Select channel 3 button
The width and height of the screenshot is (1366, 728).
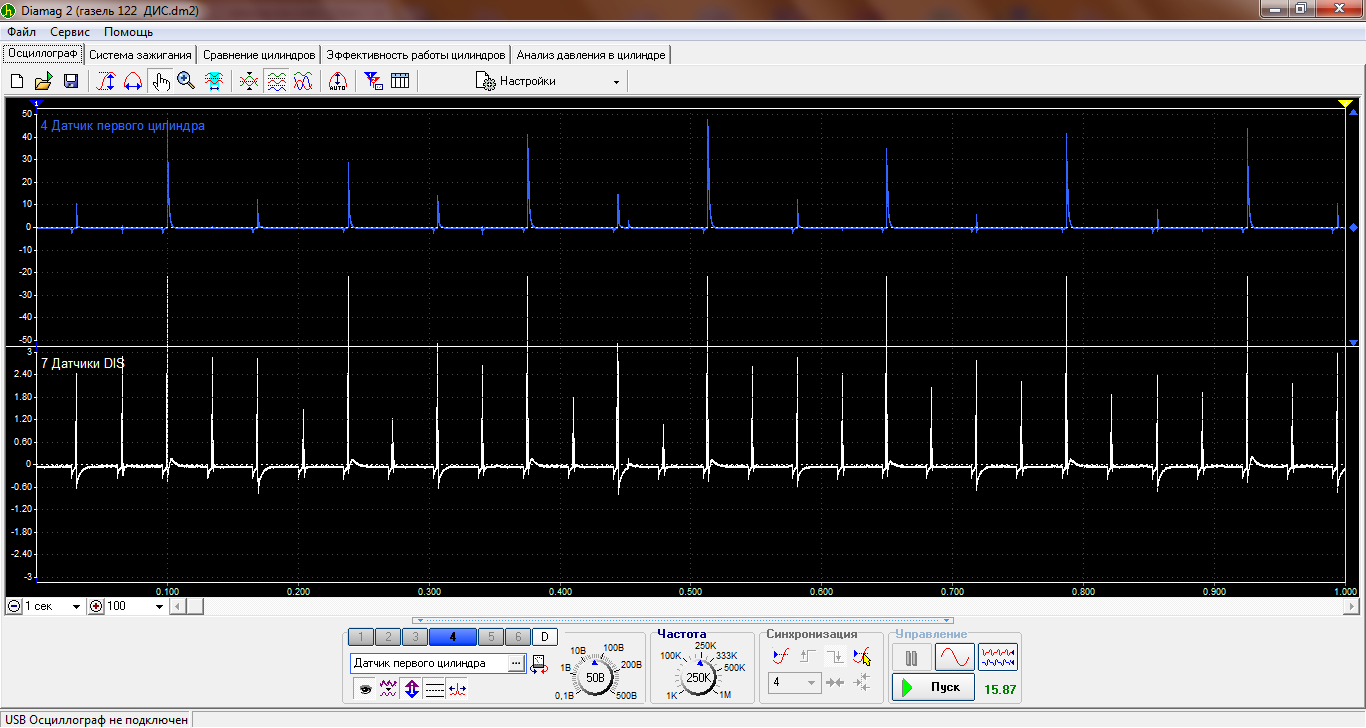(415, 637)
